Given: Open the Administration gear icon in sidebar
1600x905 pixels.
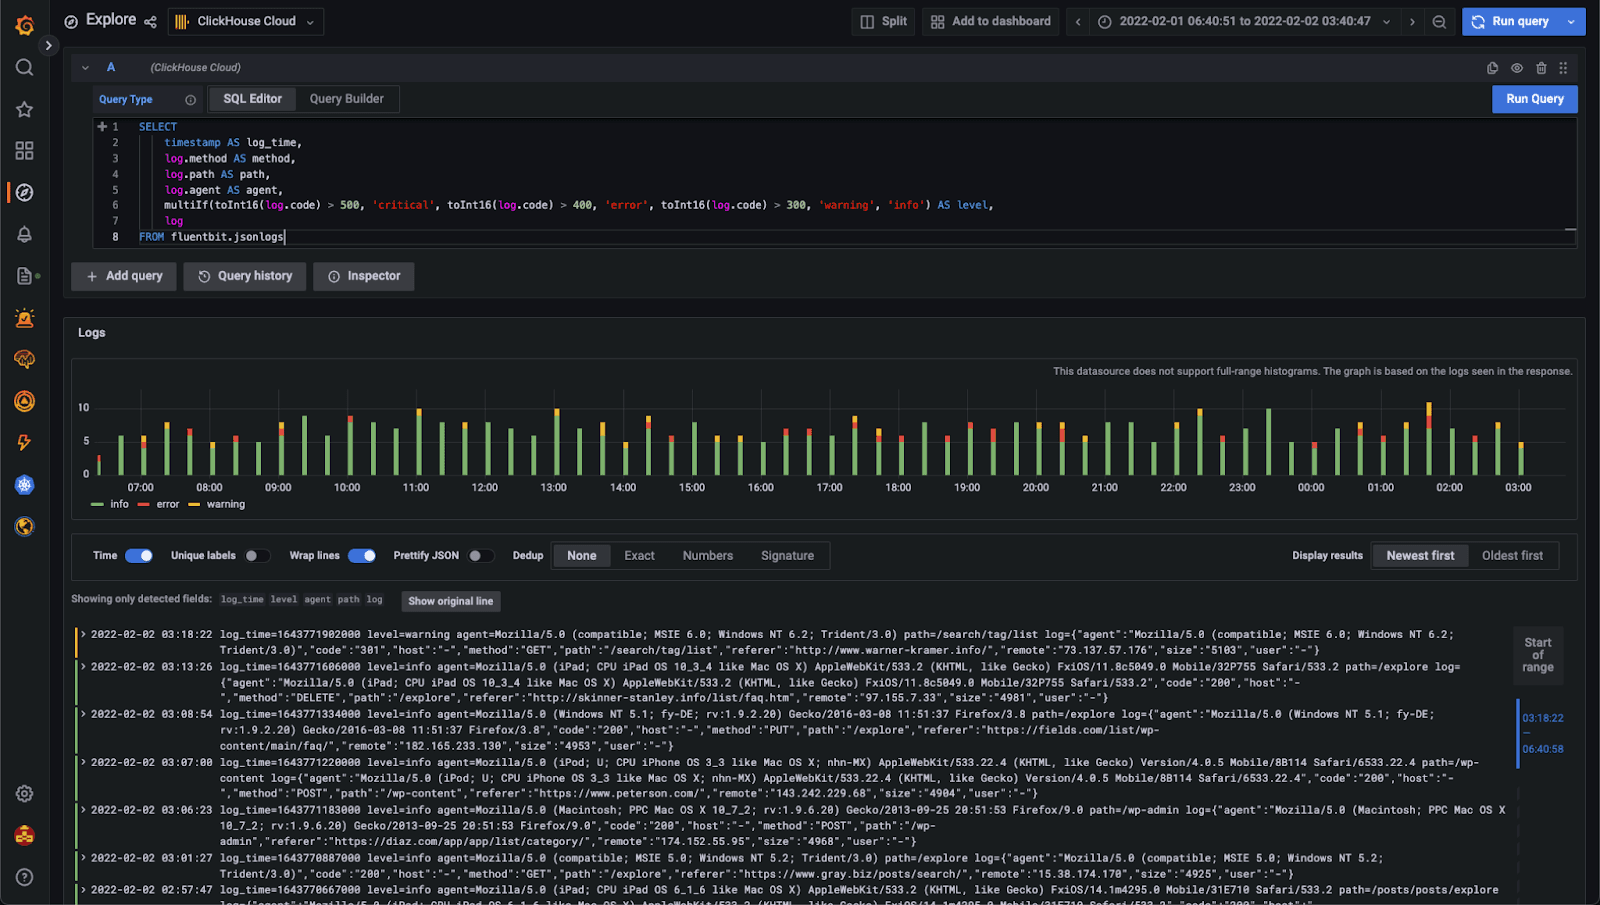Looking at the screenshot, I should (24, 793).
